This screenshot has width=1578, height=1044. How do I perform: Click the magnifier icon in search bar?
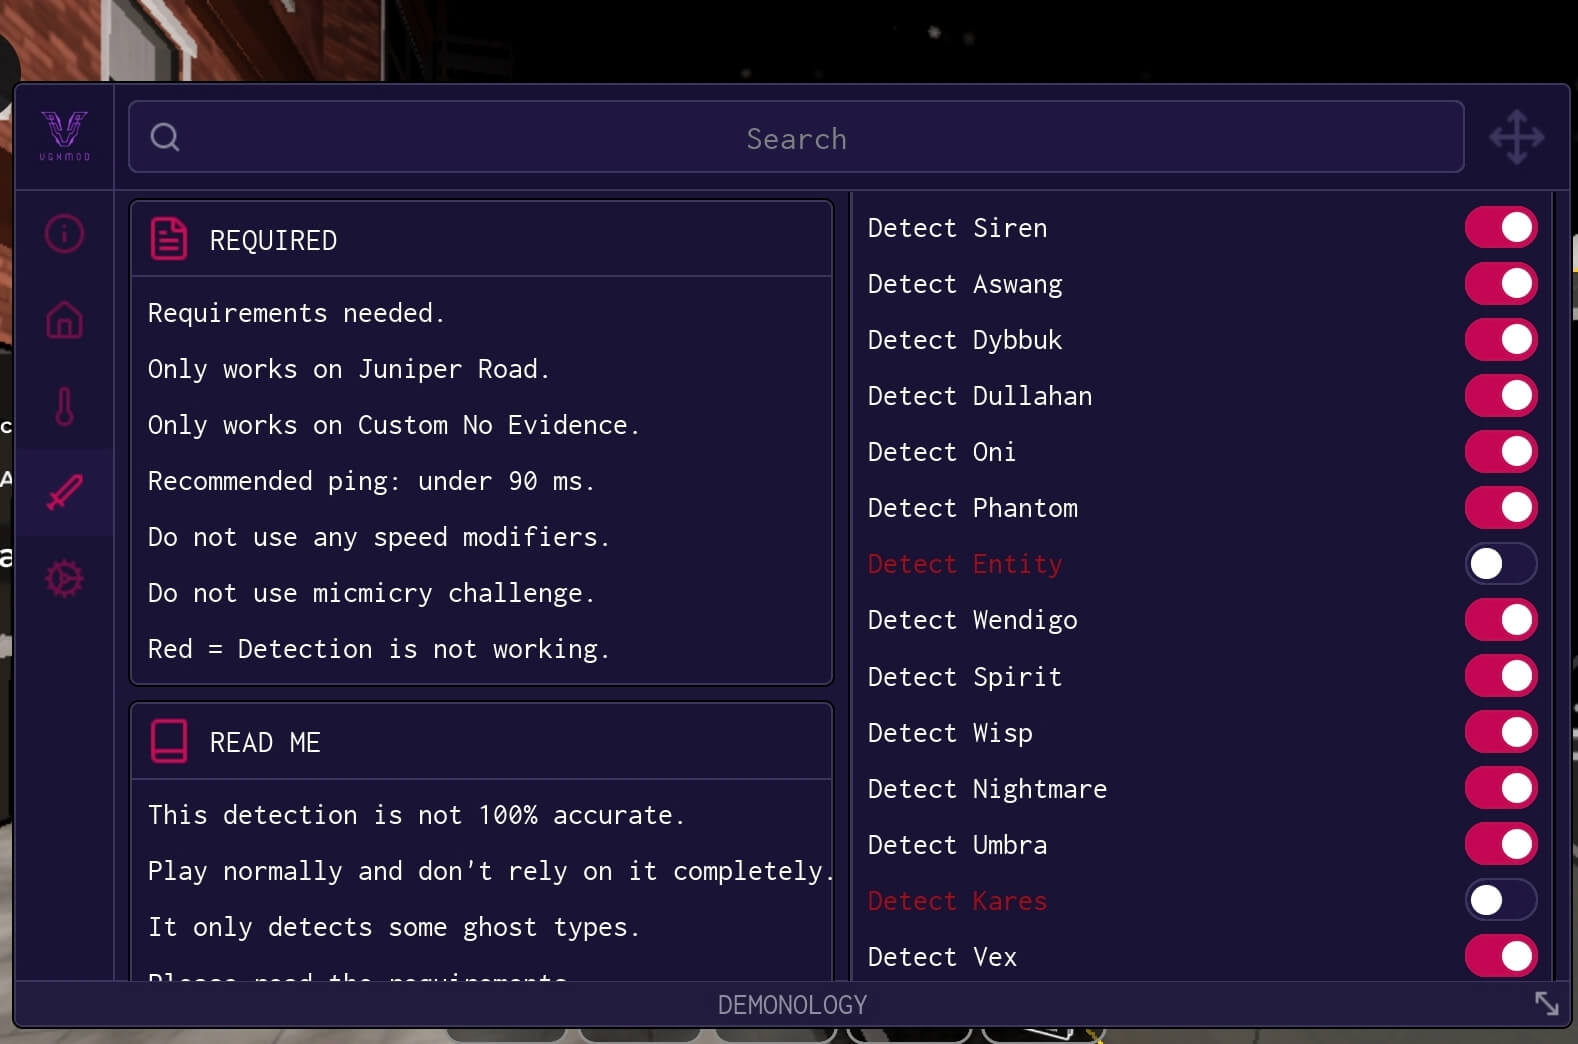(x=165, y=137)
